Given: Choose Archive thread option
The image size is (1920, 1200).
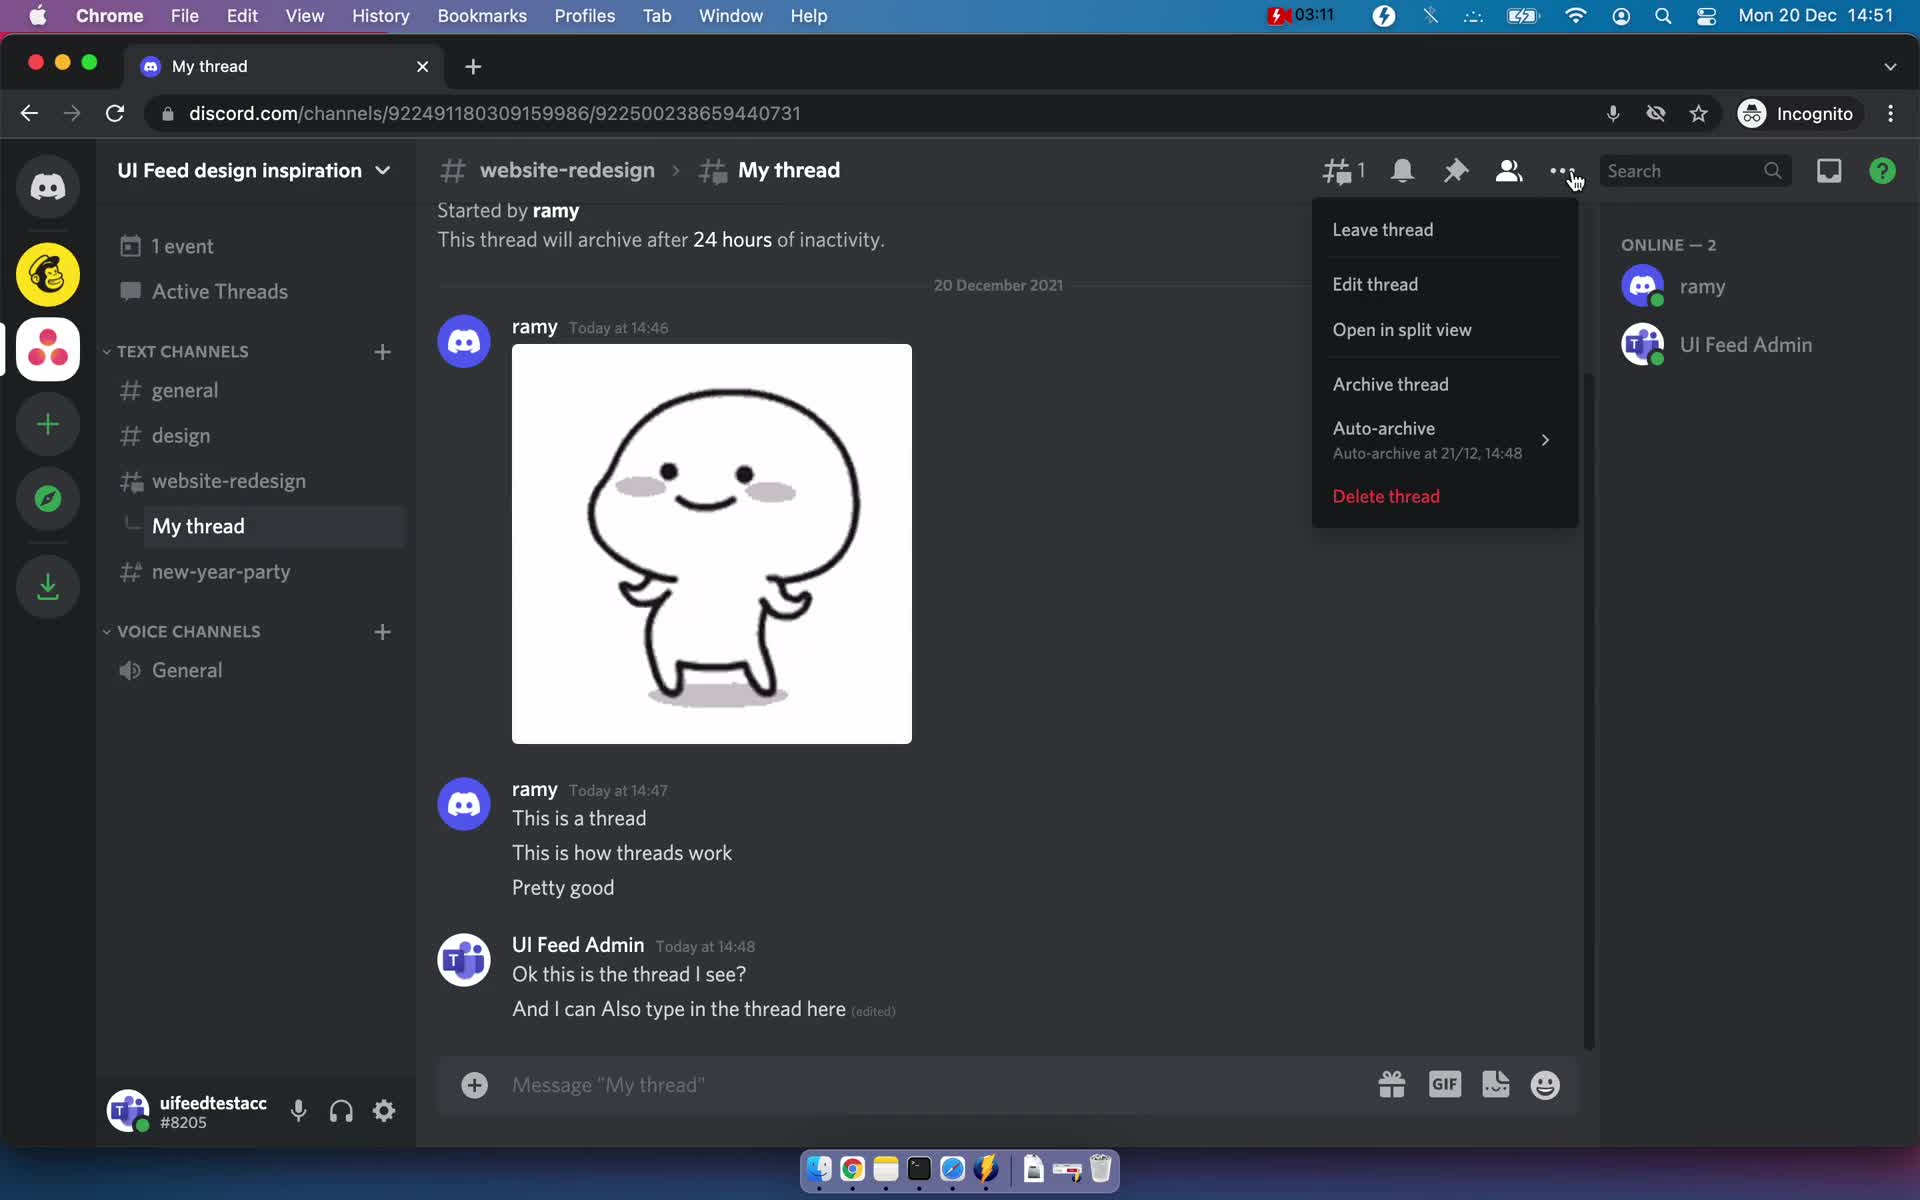Looking at the screenshot, I should point(1445,385).
